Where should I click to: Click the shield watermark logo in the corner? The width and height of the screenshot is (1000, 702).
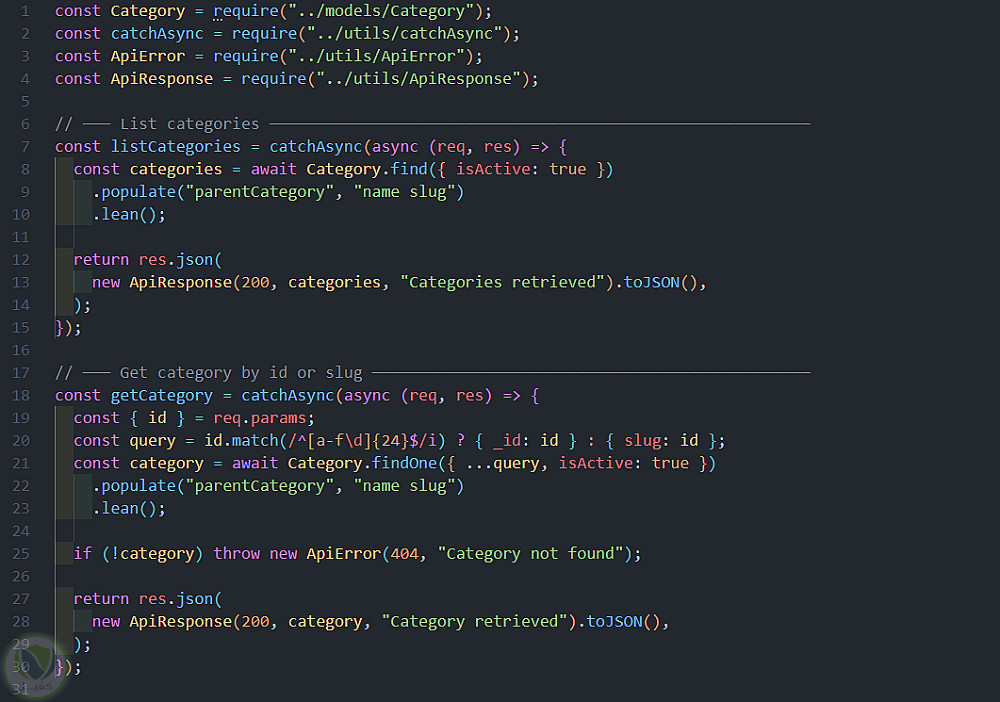click(x=35, y=666)
